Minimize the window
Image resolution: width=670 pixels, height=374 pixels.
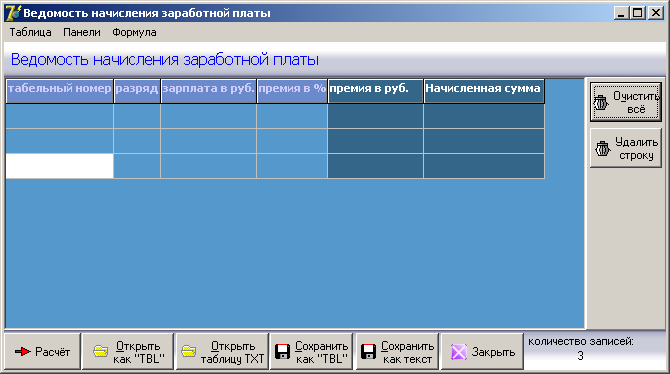(x=621, y=13)
